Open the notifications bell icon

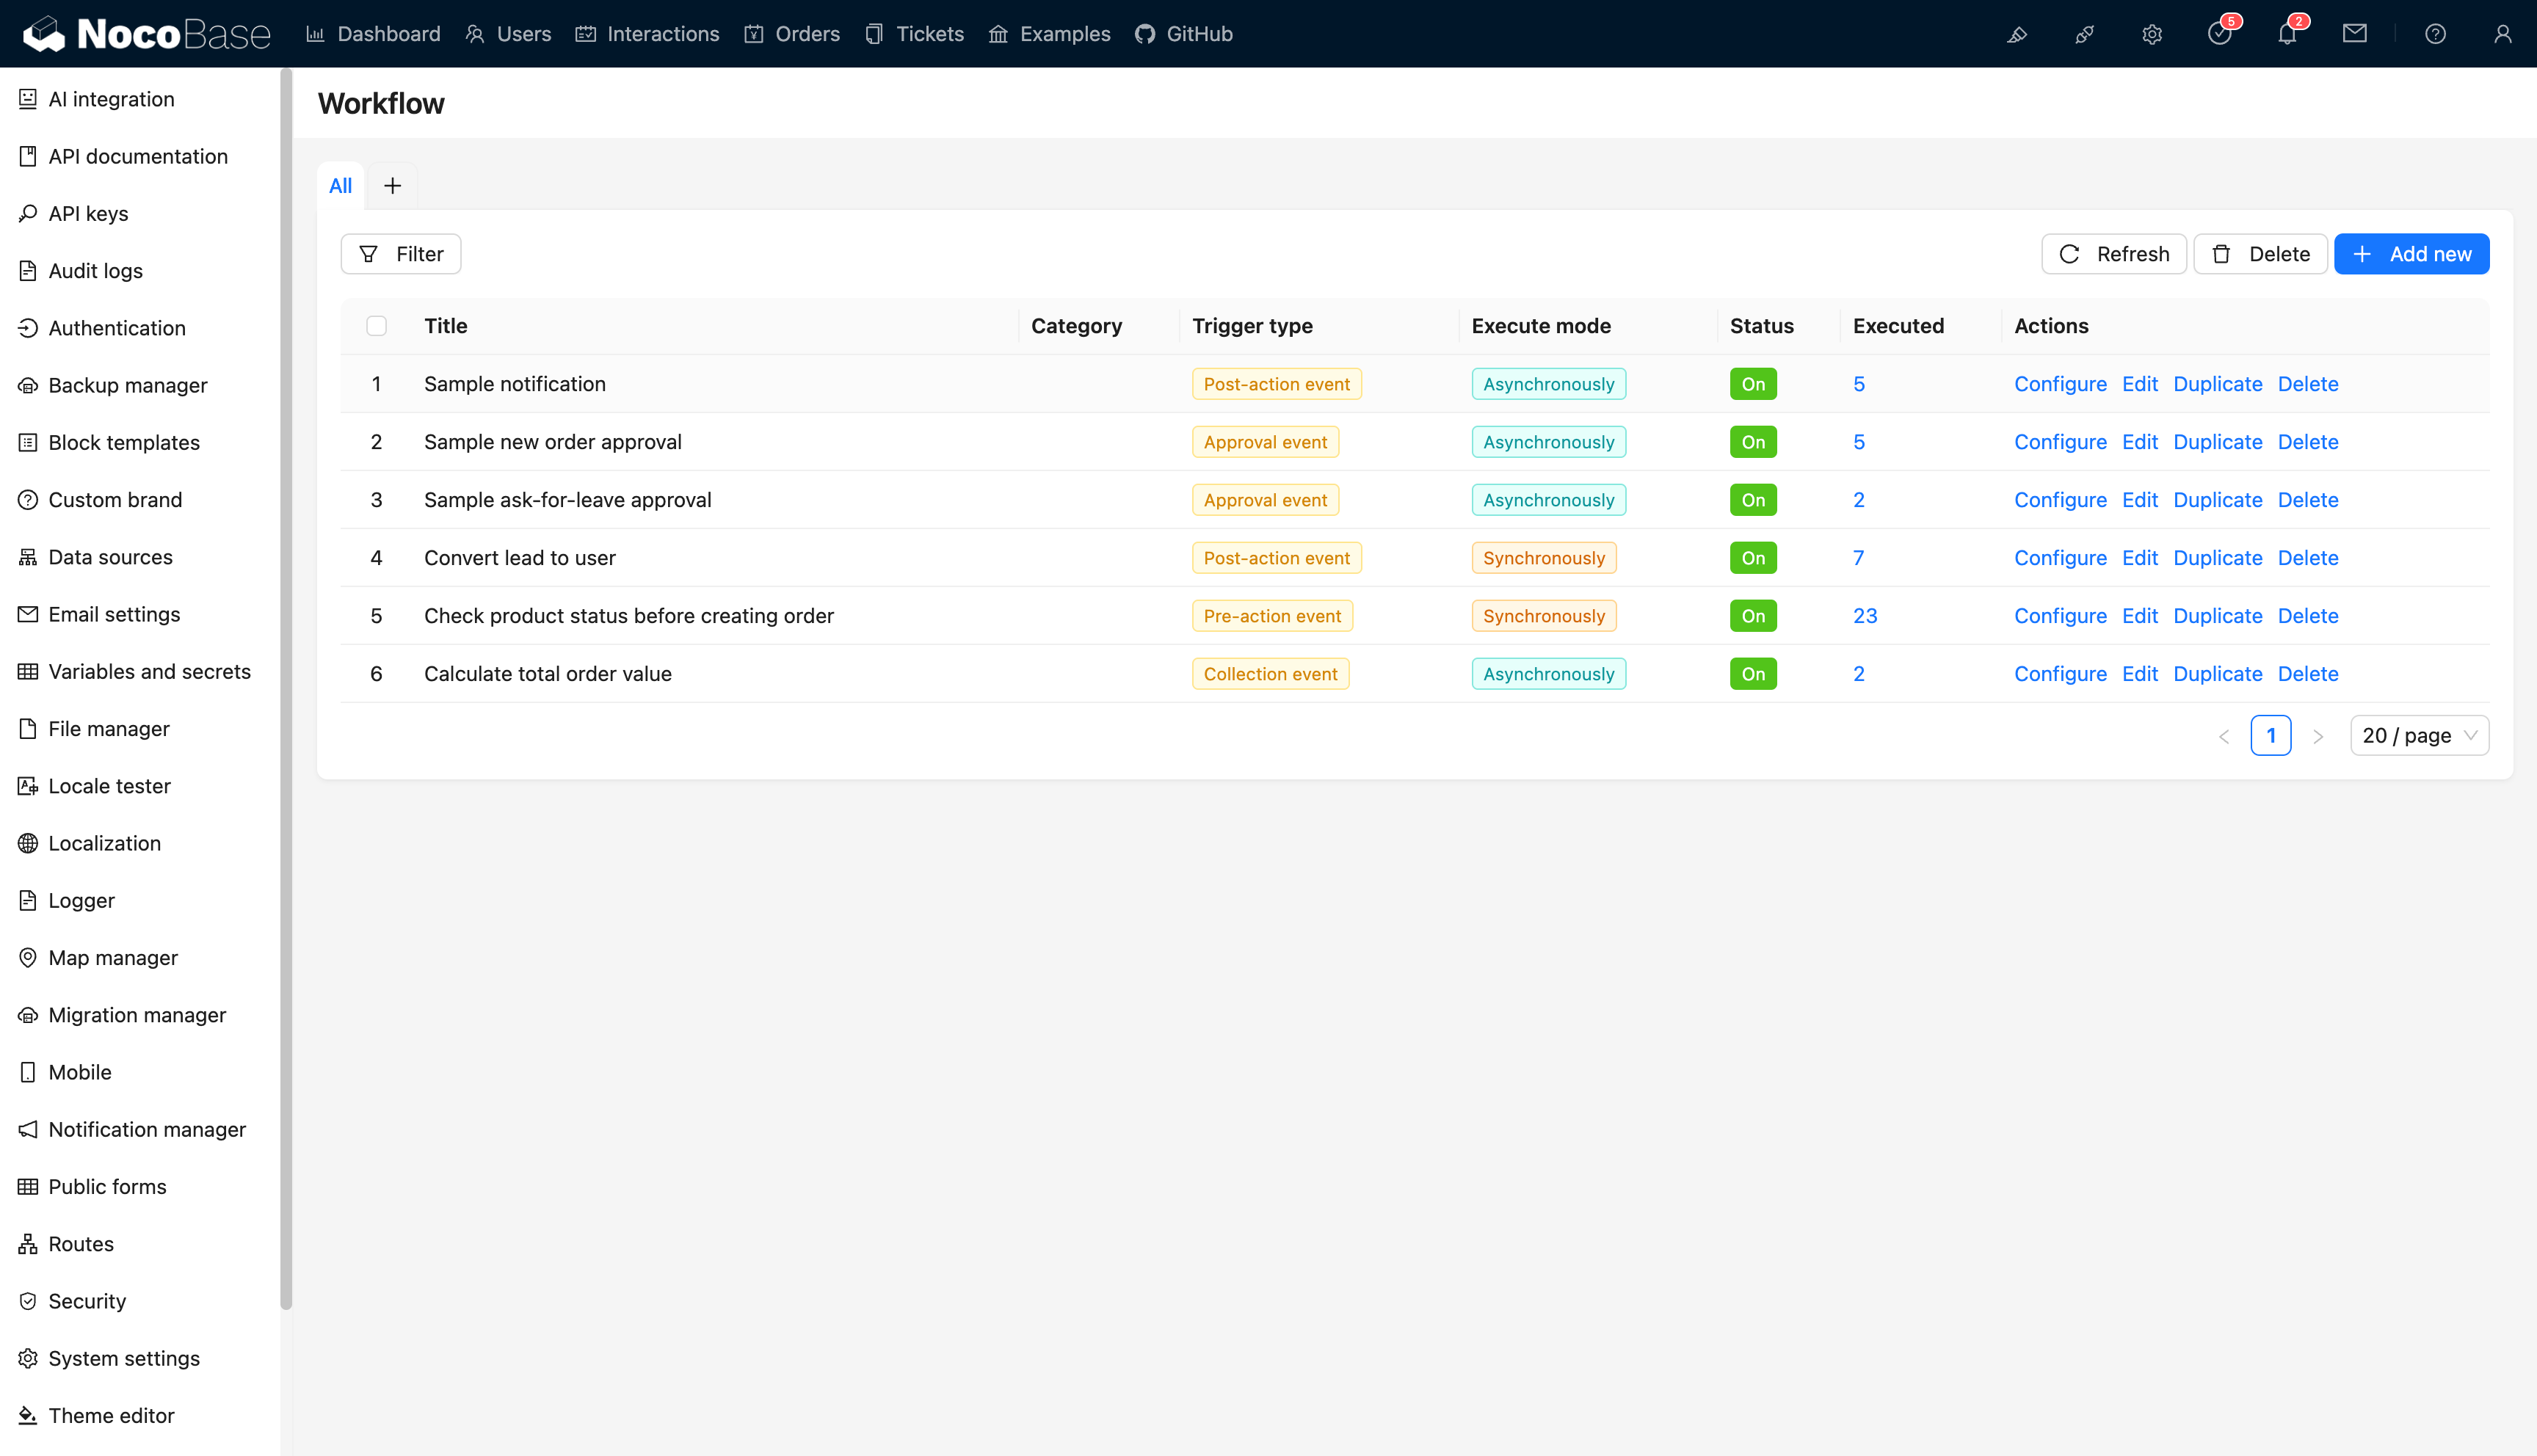coord(2288,34)
